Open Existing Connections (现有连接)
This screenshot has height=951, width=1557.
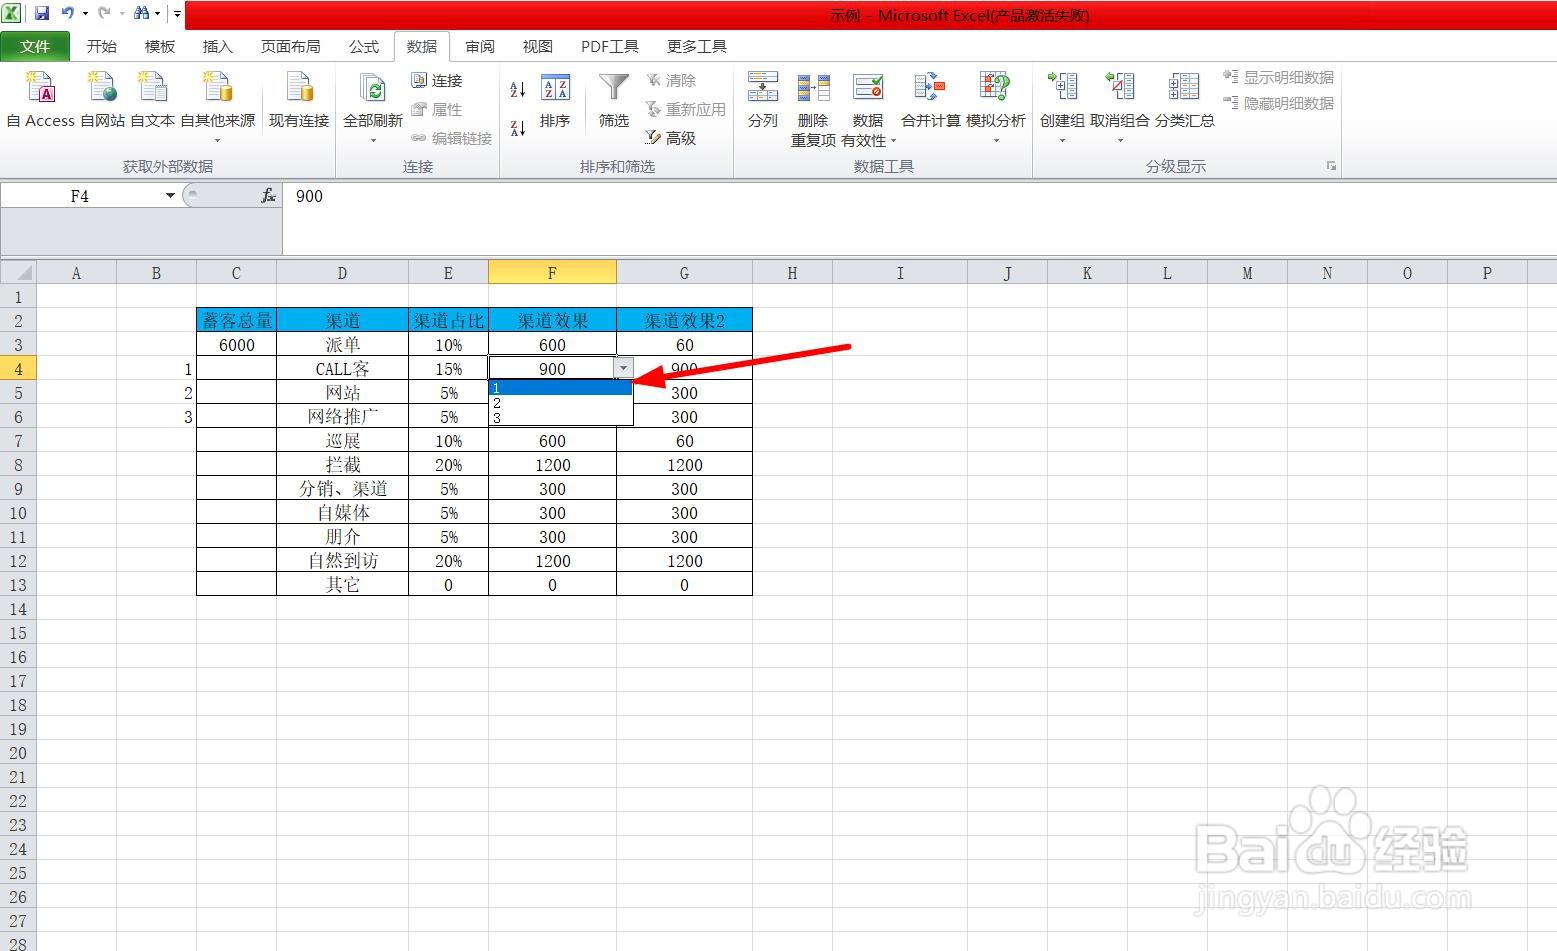(299, 98)
